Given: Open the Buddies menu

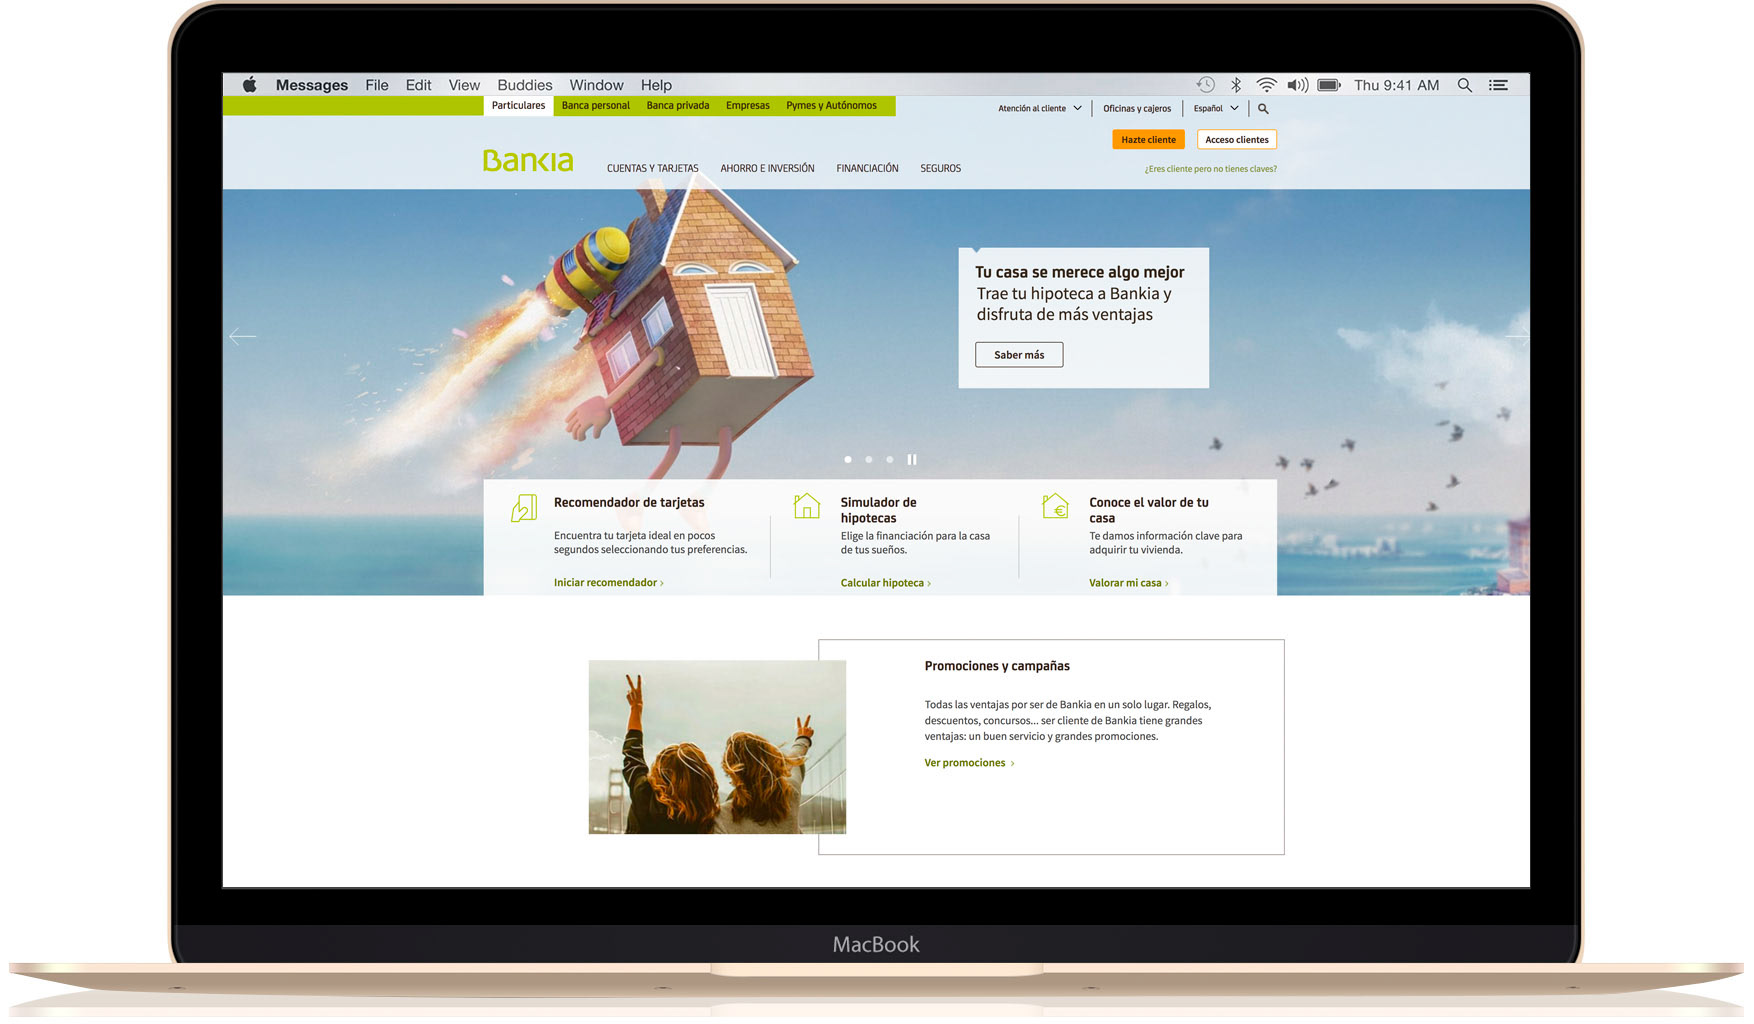Looking at the screenshot, I should [x=525, y=85].
